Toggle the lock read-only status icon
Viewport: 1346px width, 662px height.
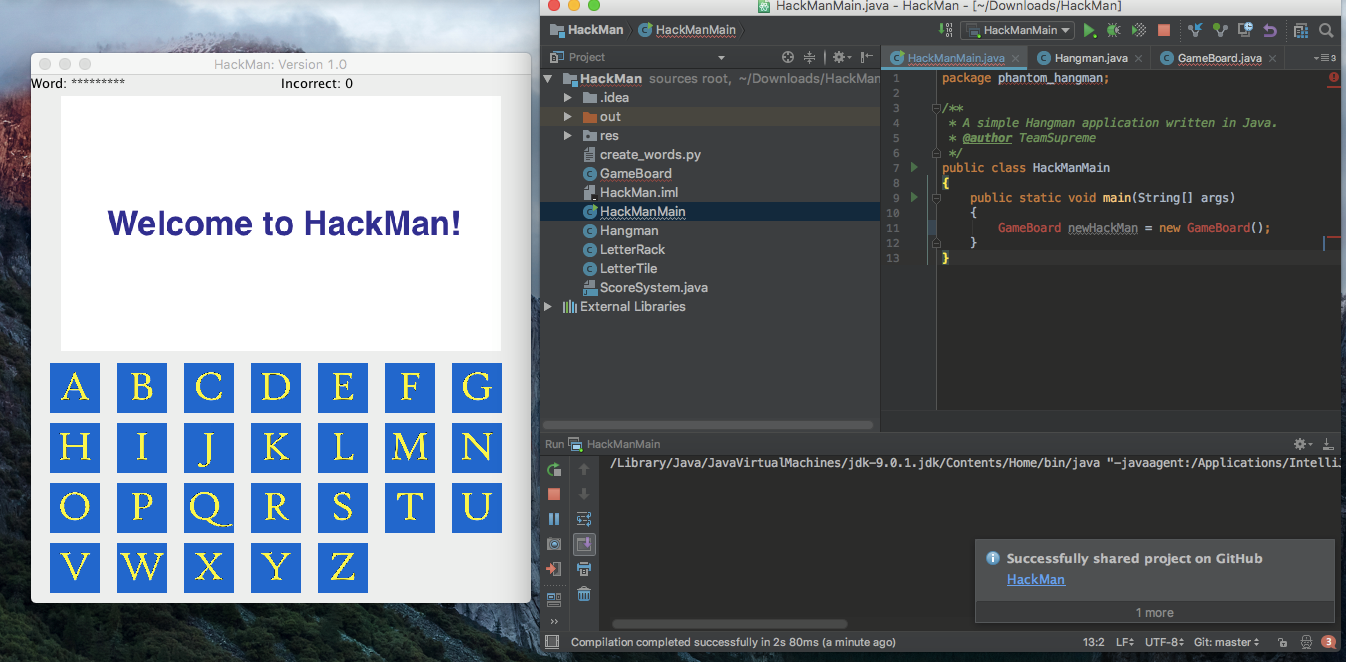pos(1283,642)
